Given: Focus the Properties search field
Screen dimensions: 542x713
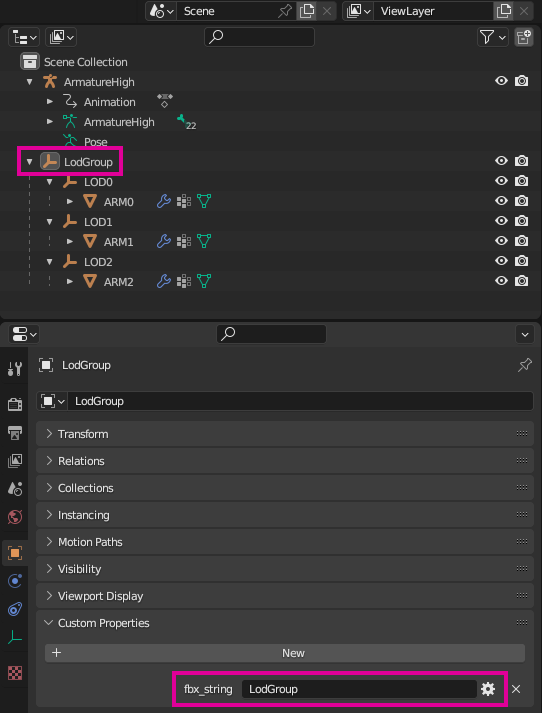Looking at the screenshot, I should coord(271,334).
